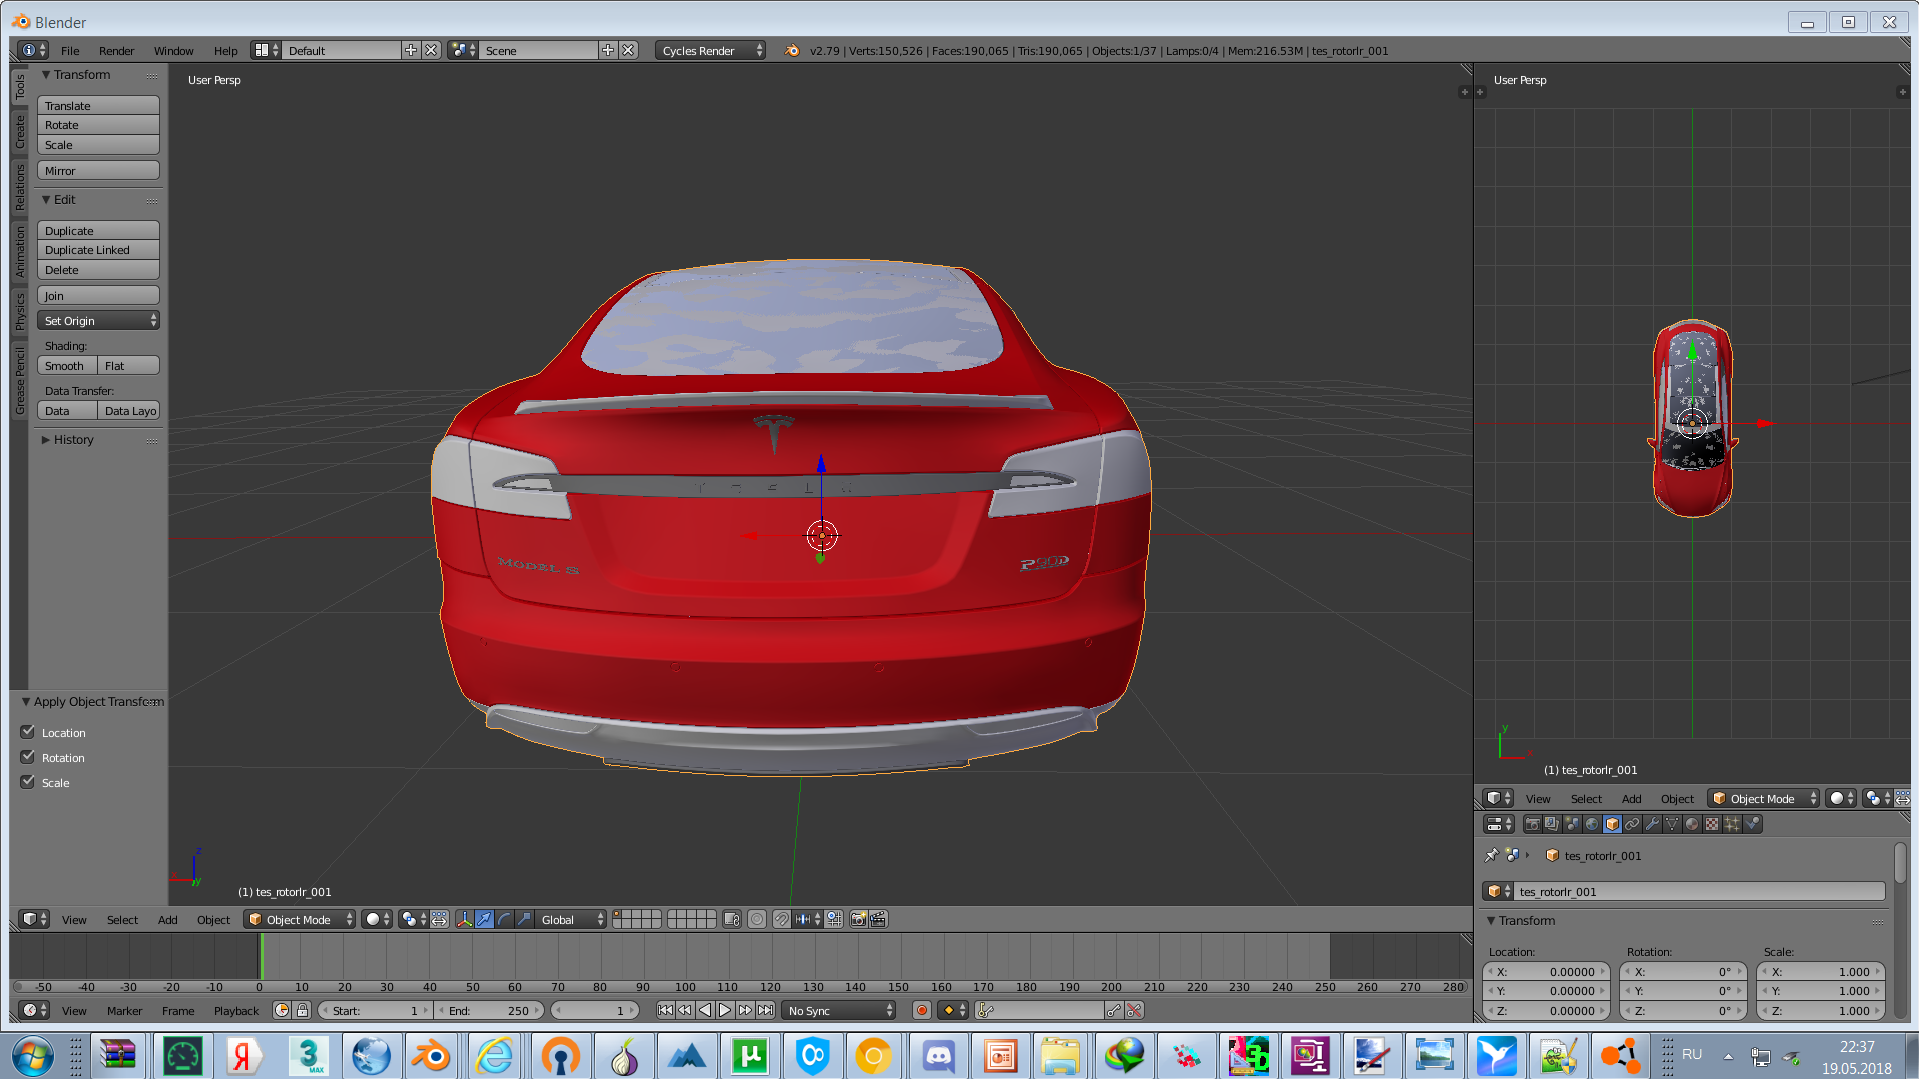Open the File menu
The image size is (1919, 1079).
click(70, 50)
